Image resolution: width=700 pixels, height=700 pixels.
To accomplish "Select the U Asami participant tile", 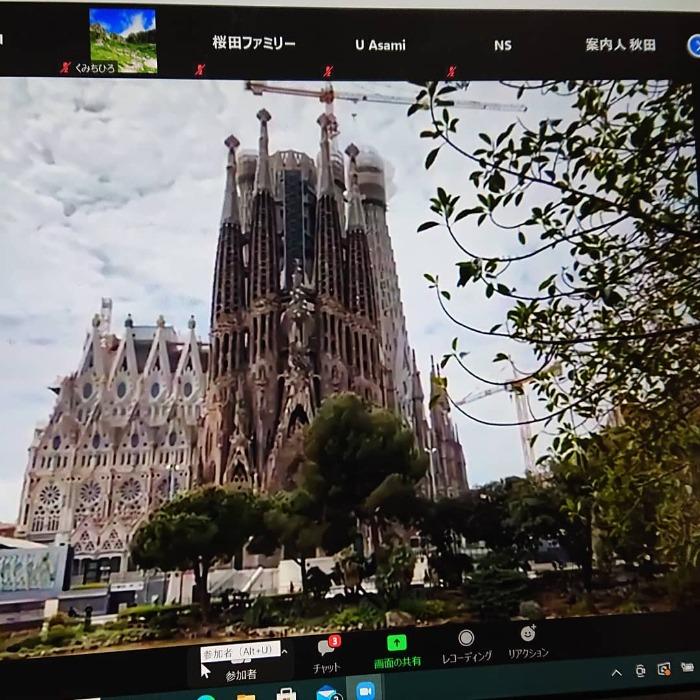I will click(x=380, y=45).
